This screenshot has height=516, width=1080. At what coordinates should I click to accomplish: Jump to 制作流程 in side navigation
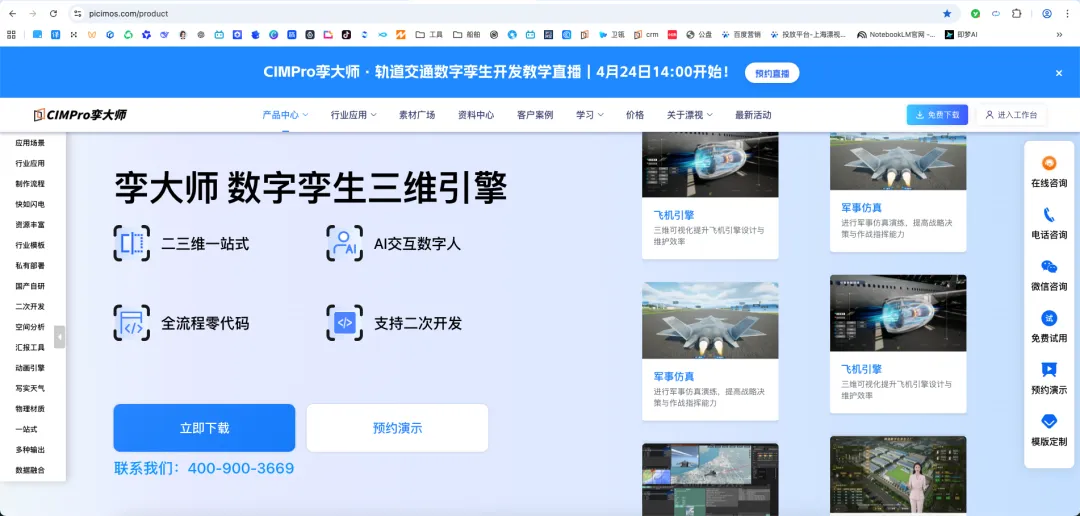pyautogui.click(x=30, y=184)
